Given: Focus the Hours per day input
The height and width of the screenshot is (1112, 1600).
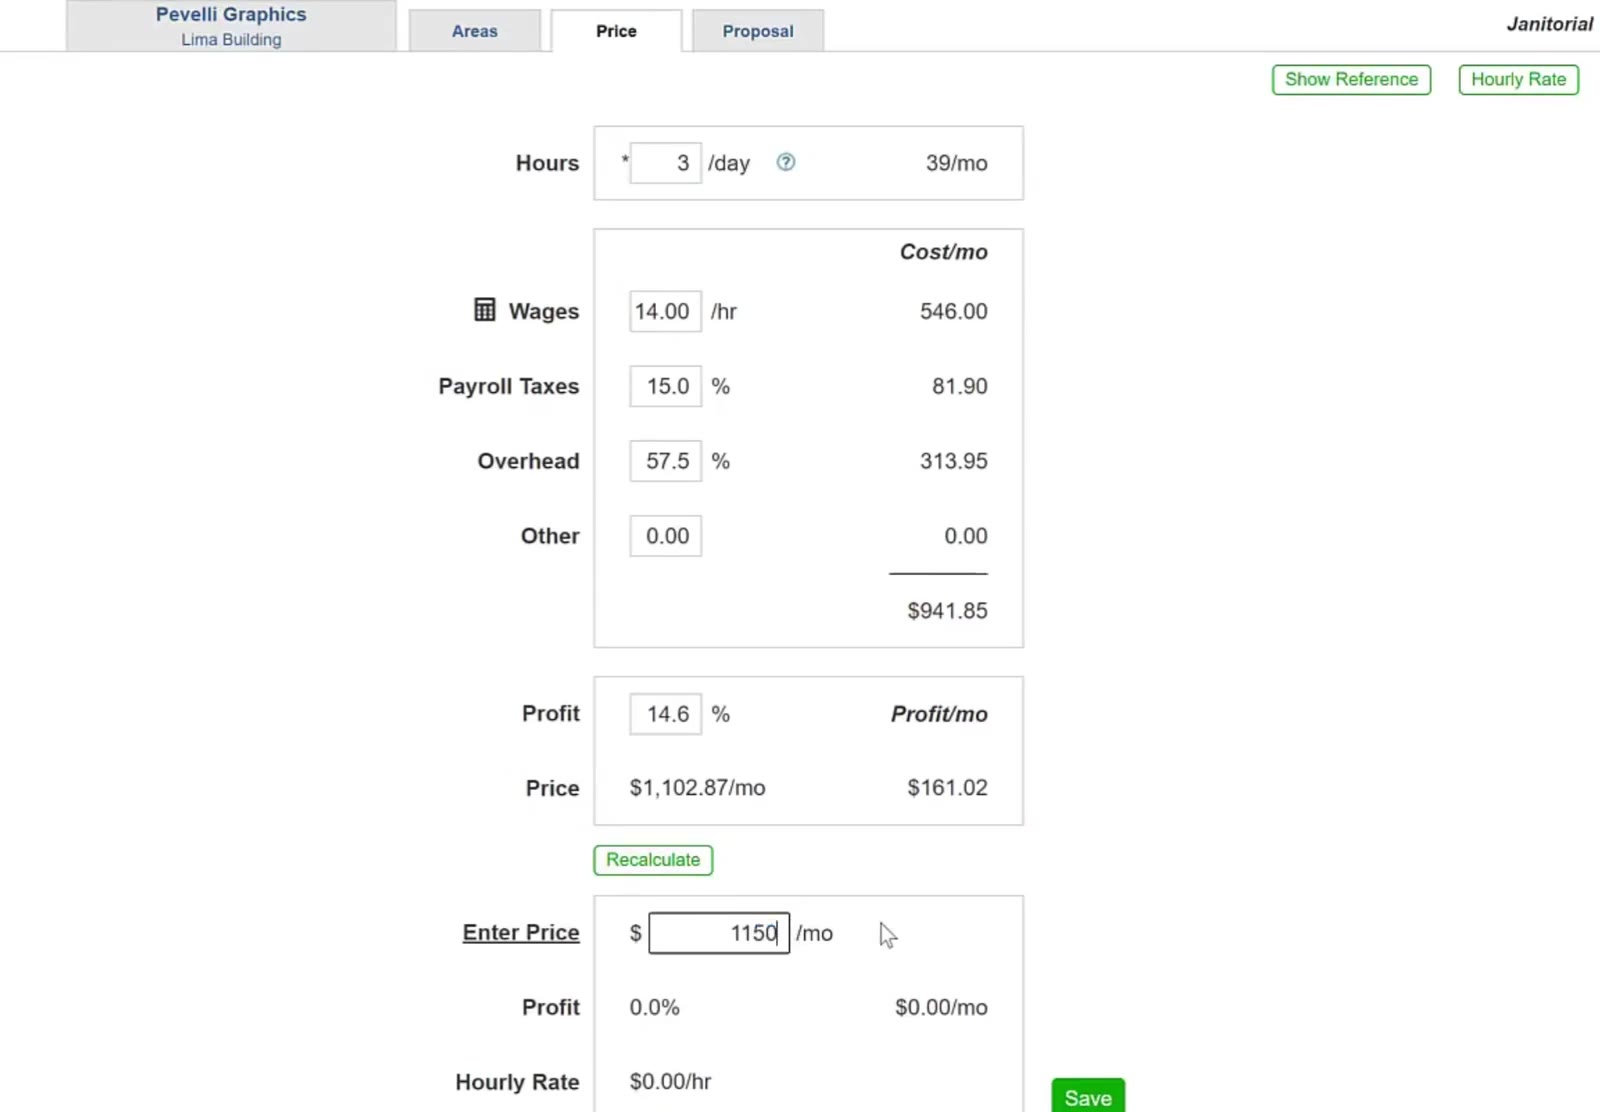Looking at the screenshot, I should pyautogui.click(x=665, y=163).
